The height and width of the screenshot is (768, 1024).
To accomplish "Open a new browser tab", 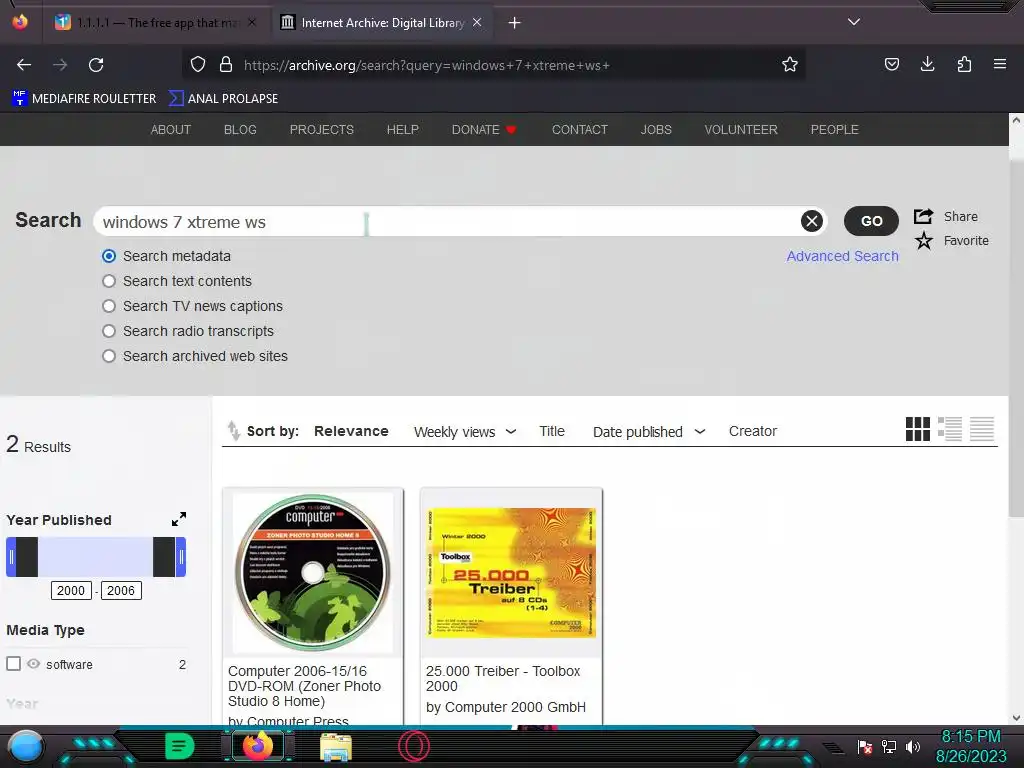I will 515,23.
